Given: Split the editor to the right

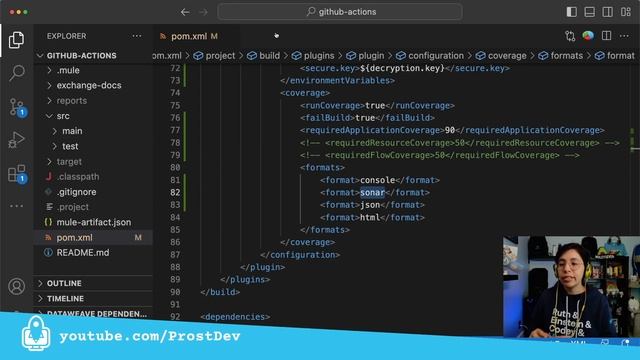Looking at the screenshot, I should tap(606, 36).
